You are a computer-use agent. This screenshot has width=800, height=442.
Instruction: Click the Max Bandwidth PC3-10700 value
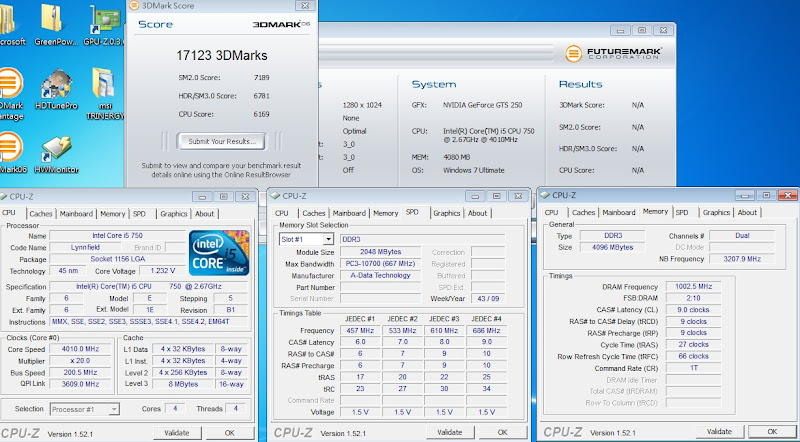380,264
